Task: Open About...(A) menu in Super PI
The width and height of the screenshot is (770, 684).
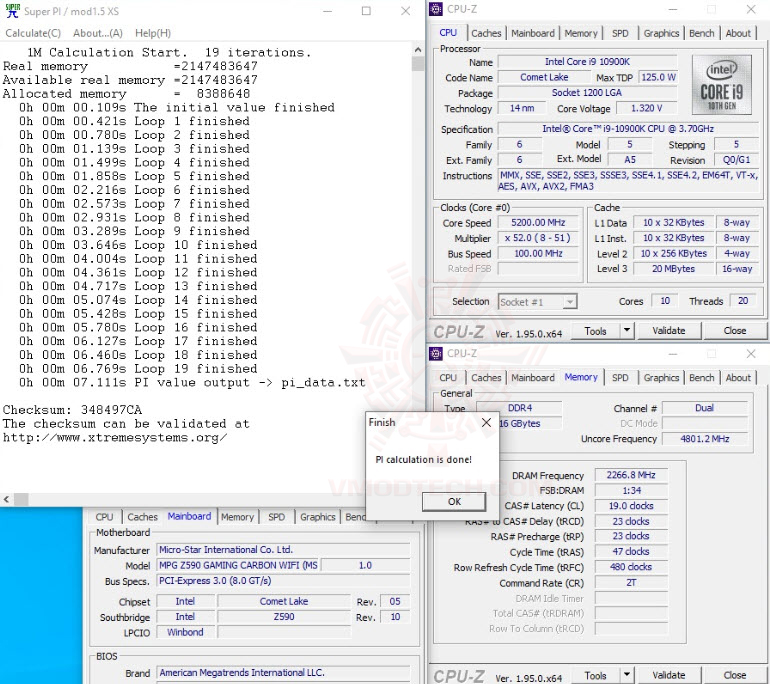Action: tap(98, 33)
